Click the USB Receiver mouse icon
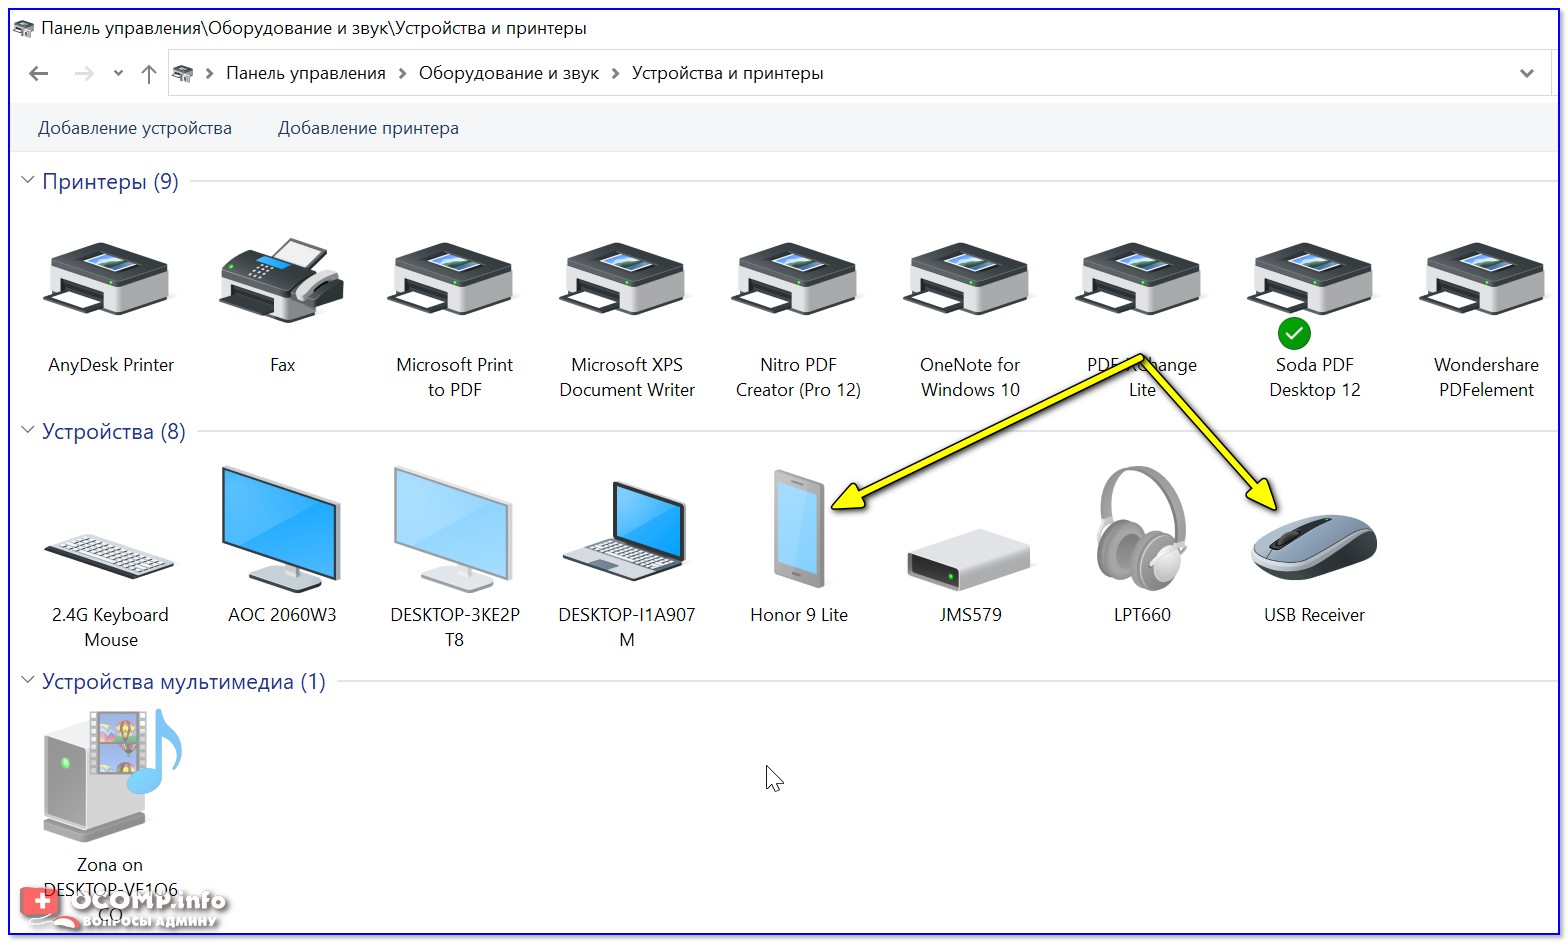1568x943 pixels. [x=1313, y=545]
